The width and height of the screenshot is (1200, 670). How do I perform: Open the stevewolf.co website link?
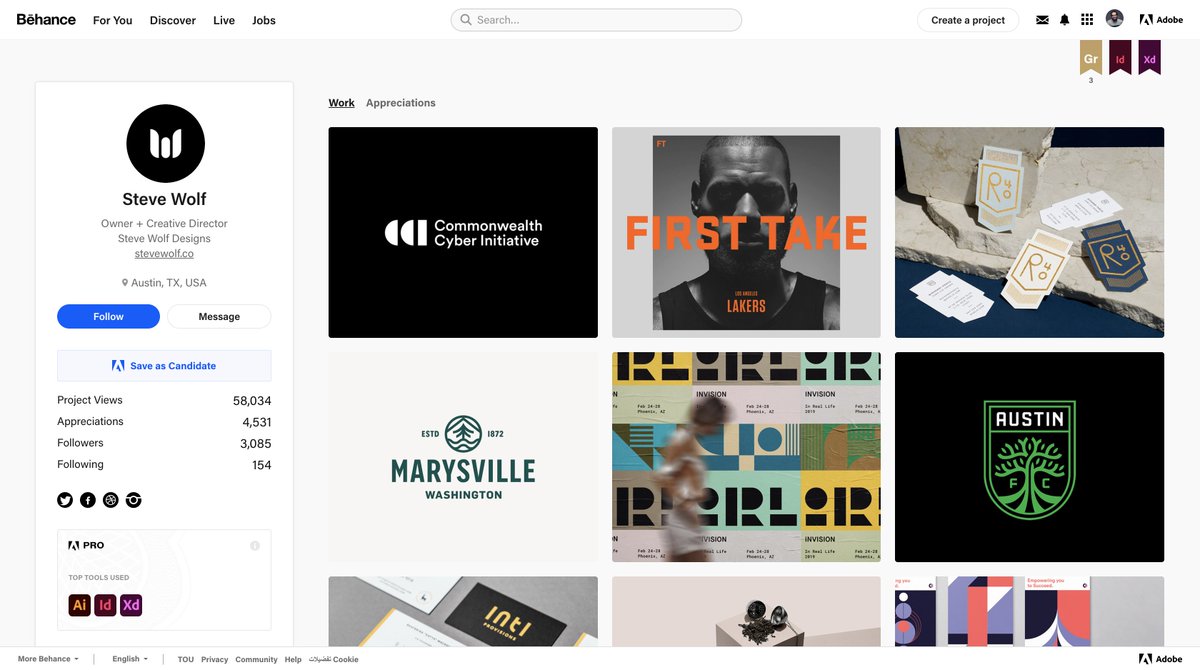pyautogui.click(x=164, y=254)
